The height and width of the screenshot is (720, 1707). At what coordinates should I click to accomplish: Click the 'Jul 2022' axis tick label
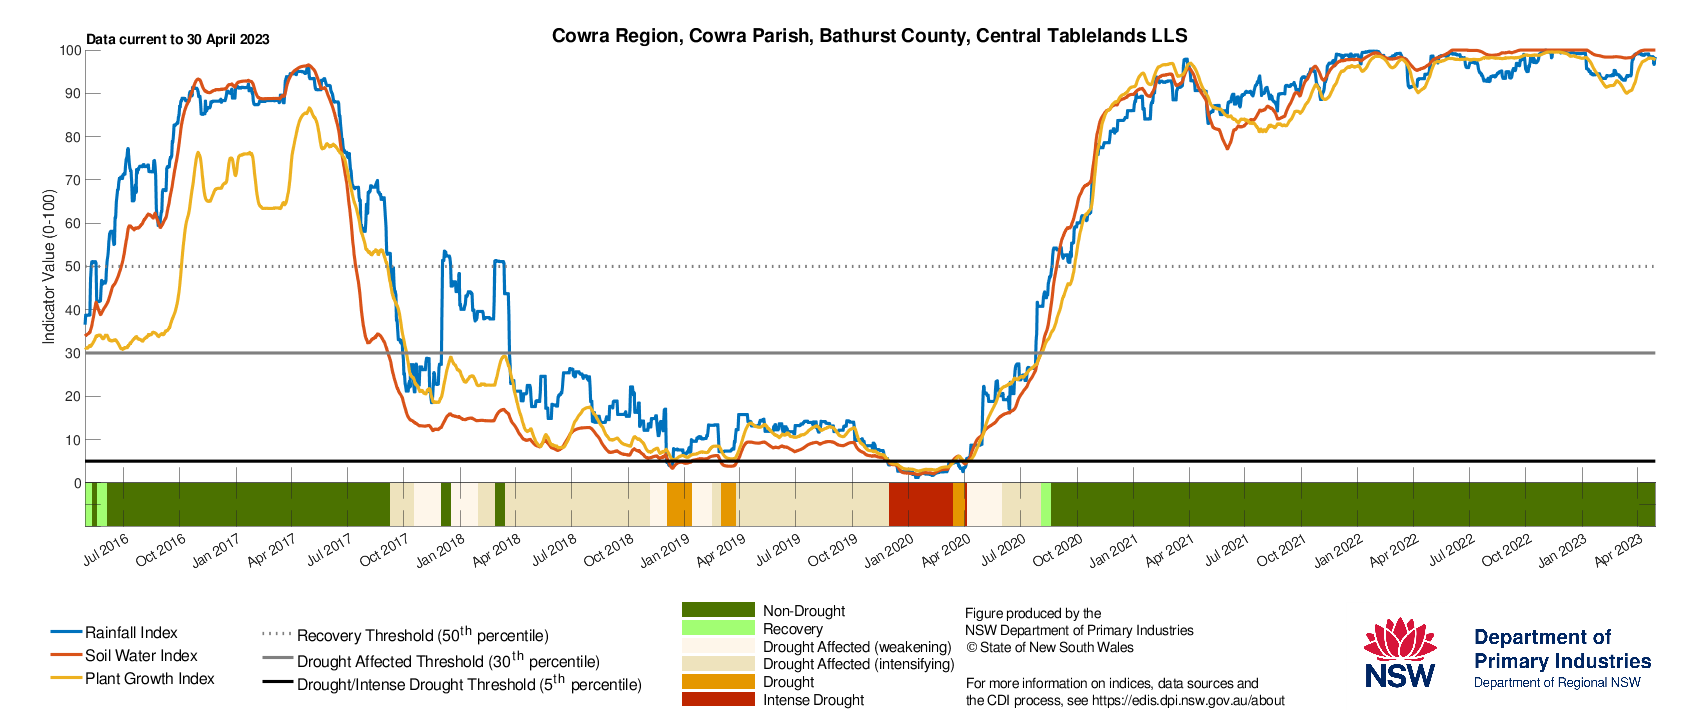[x=1451, y=550]
